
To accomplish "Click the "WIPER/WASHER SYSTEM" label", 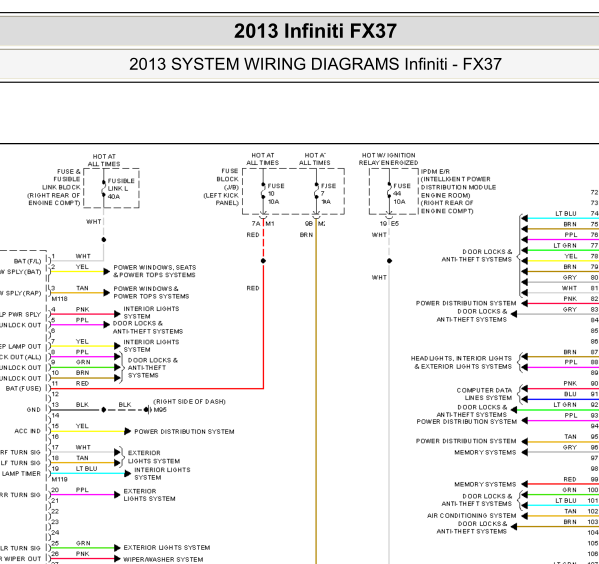I will pyautogui.click(x=163, y=559).
